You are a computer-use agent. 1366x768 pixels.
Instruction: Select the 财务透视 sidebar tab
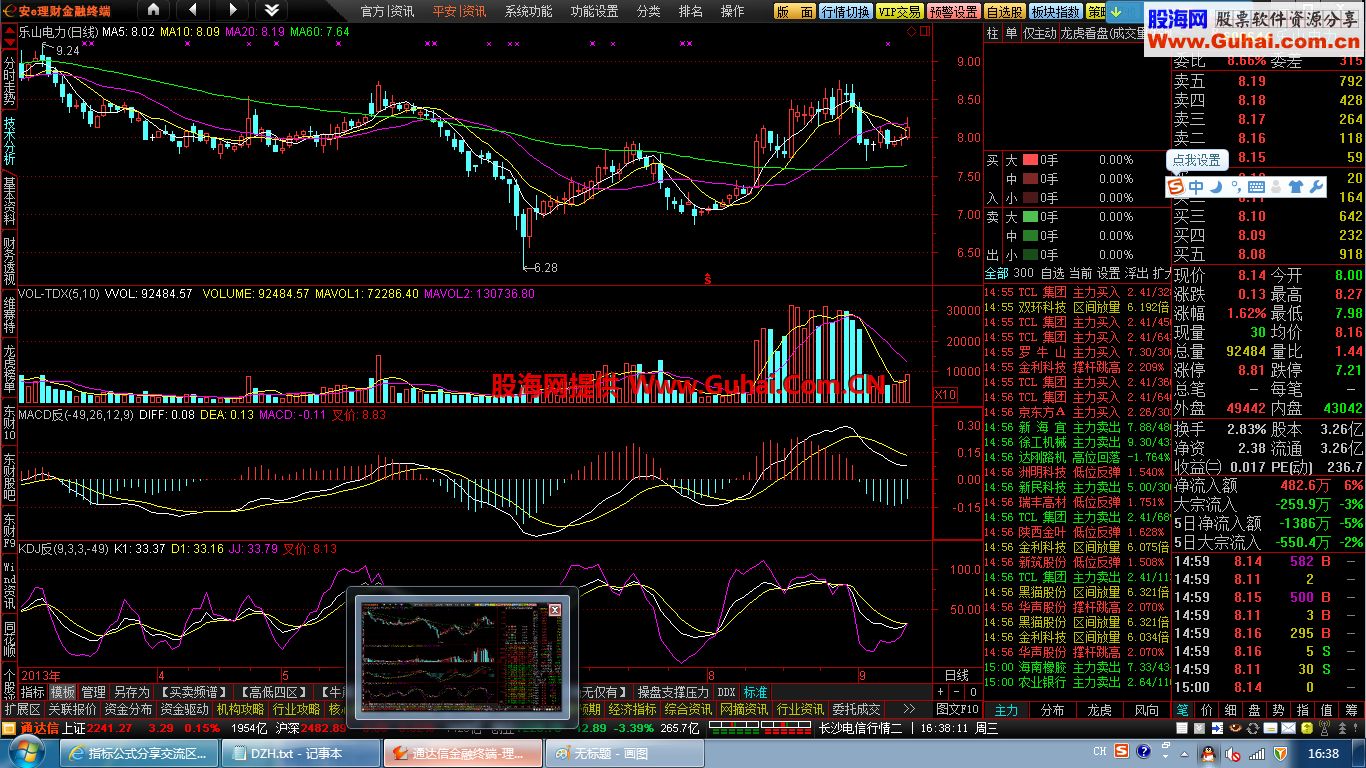[x=9, y=260]
